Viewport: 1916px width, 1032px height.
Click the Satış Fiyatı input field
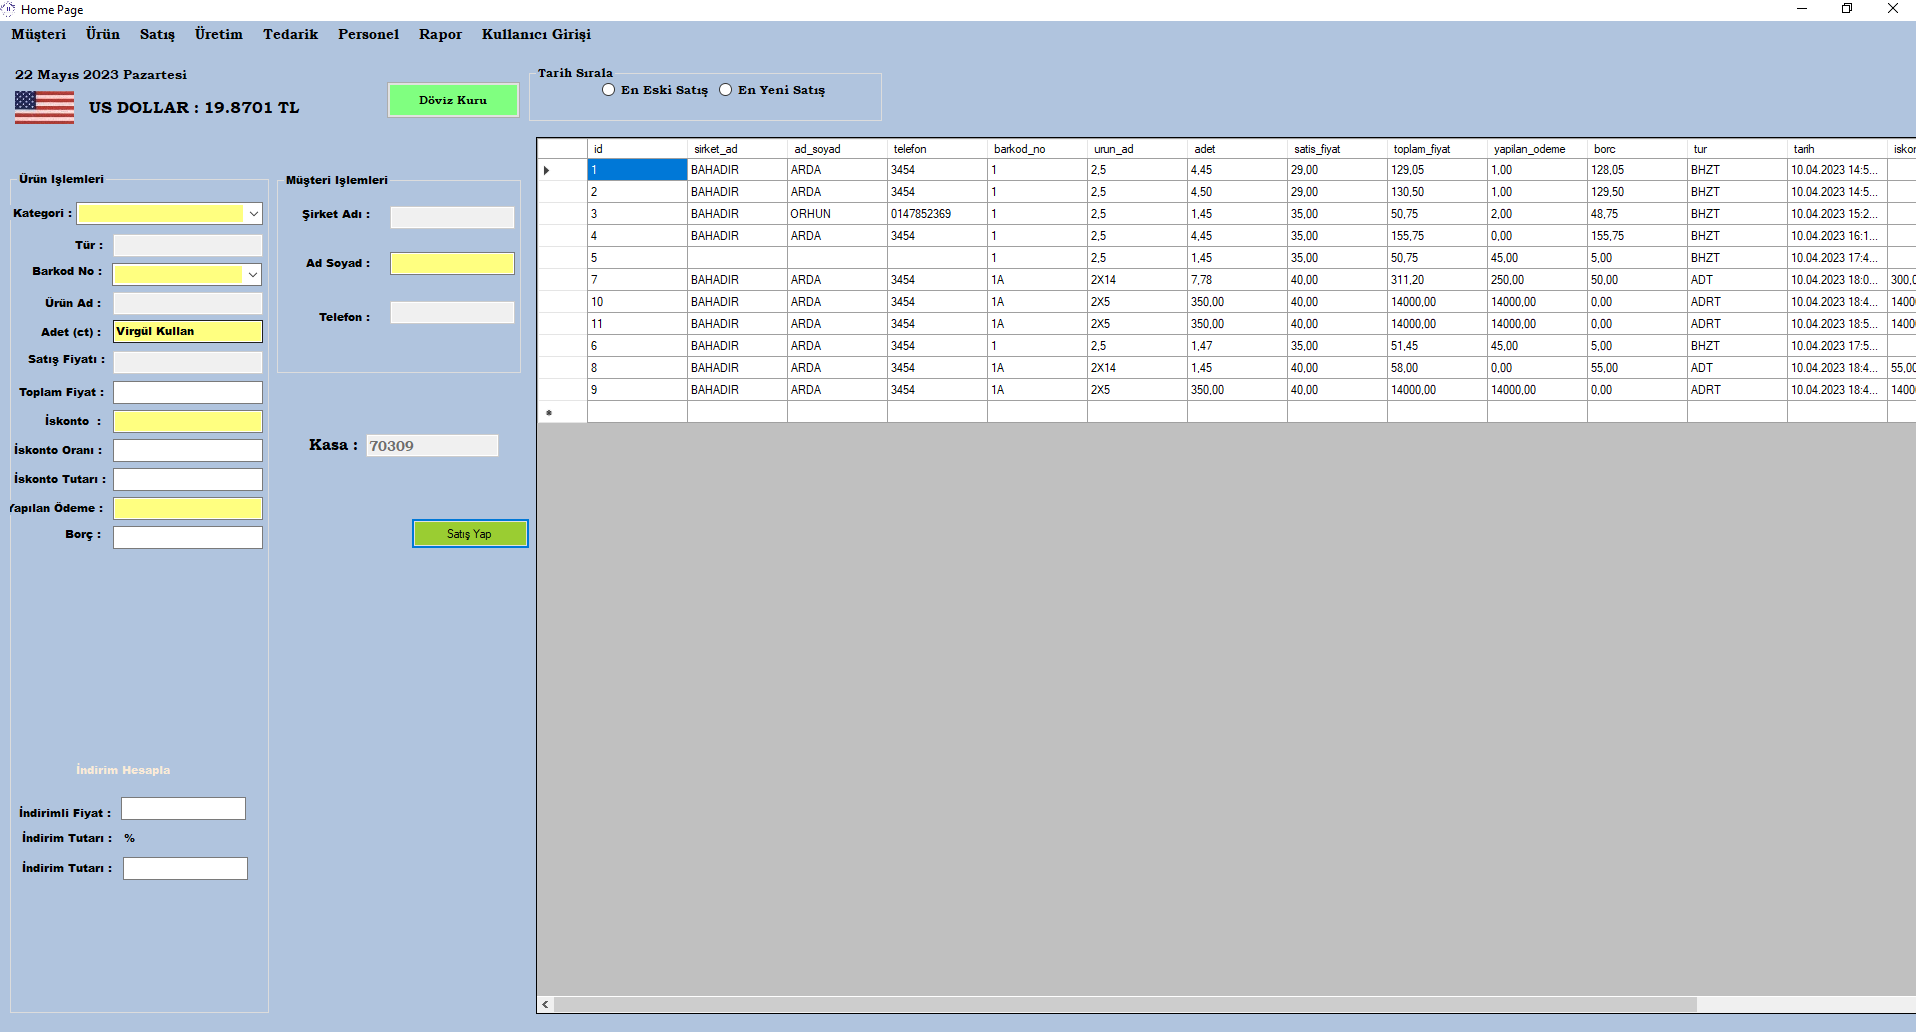(188, 362)
